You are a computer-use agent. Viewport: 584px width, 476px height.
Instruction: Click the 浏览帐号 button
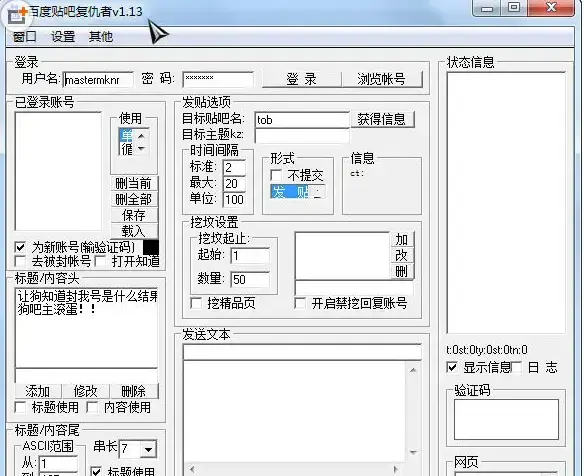coord(382,79)
